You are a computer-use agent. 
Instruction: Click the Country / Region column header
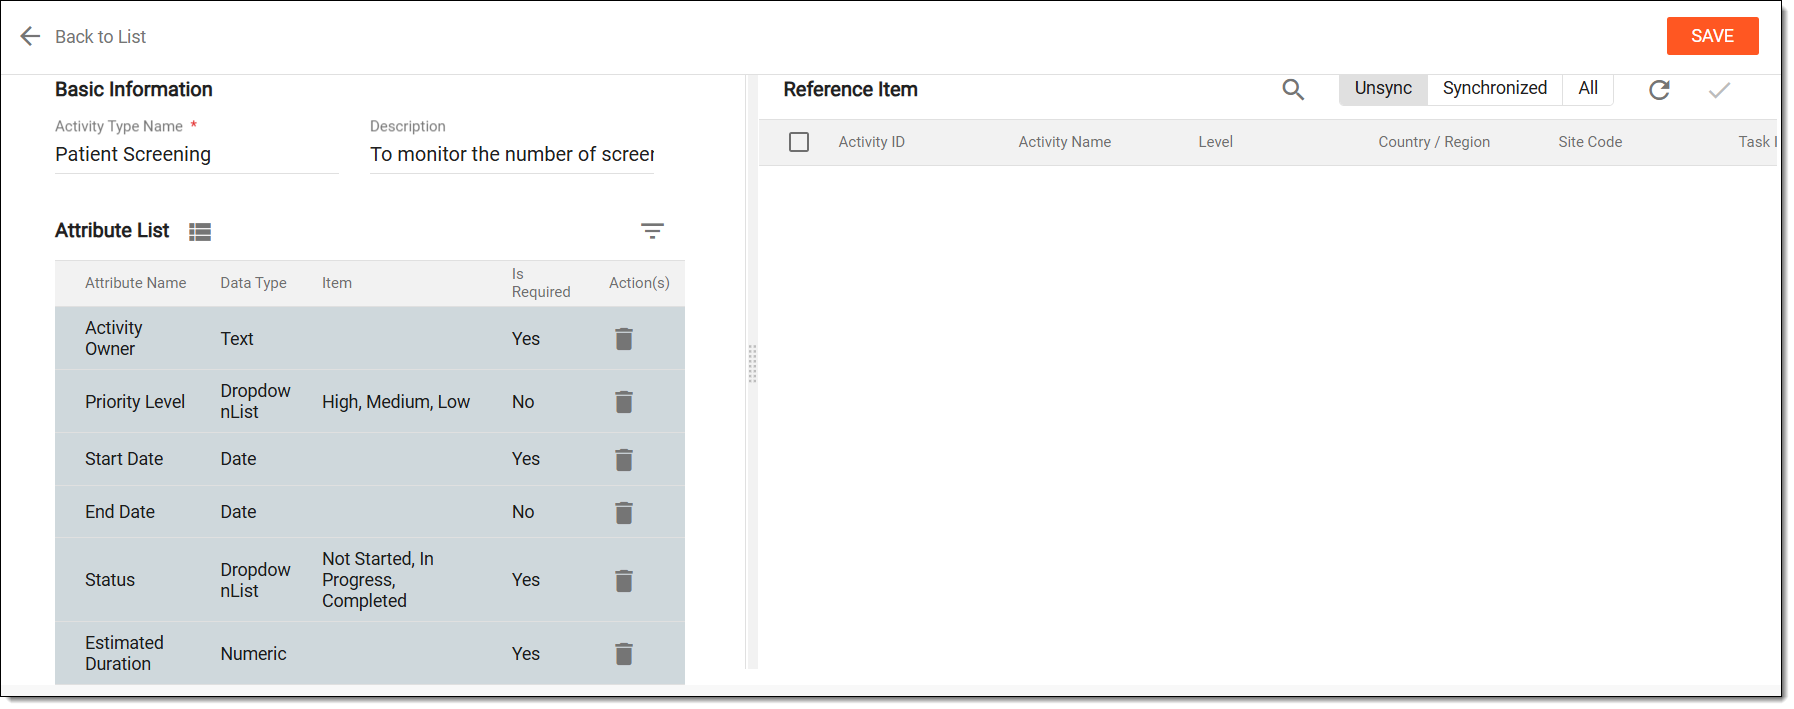pyautogui.click(x=1434, y=142)
